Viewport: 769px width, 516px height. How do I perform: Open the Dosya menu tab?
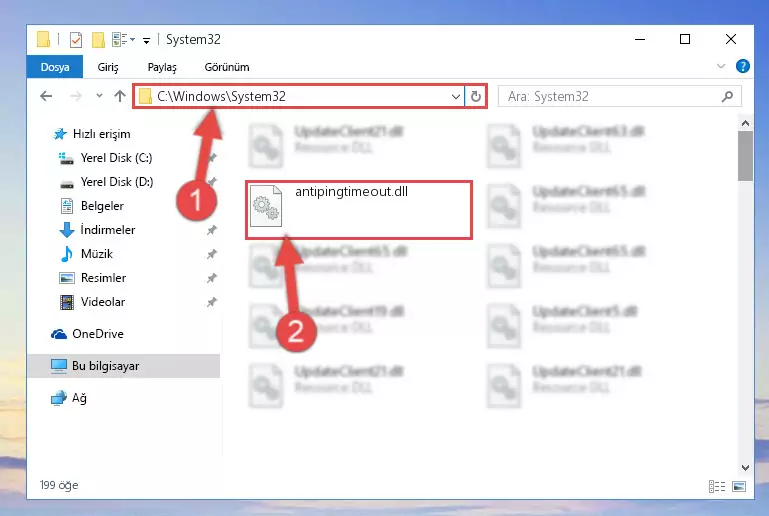click(x=55, y=67)
